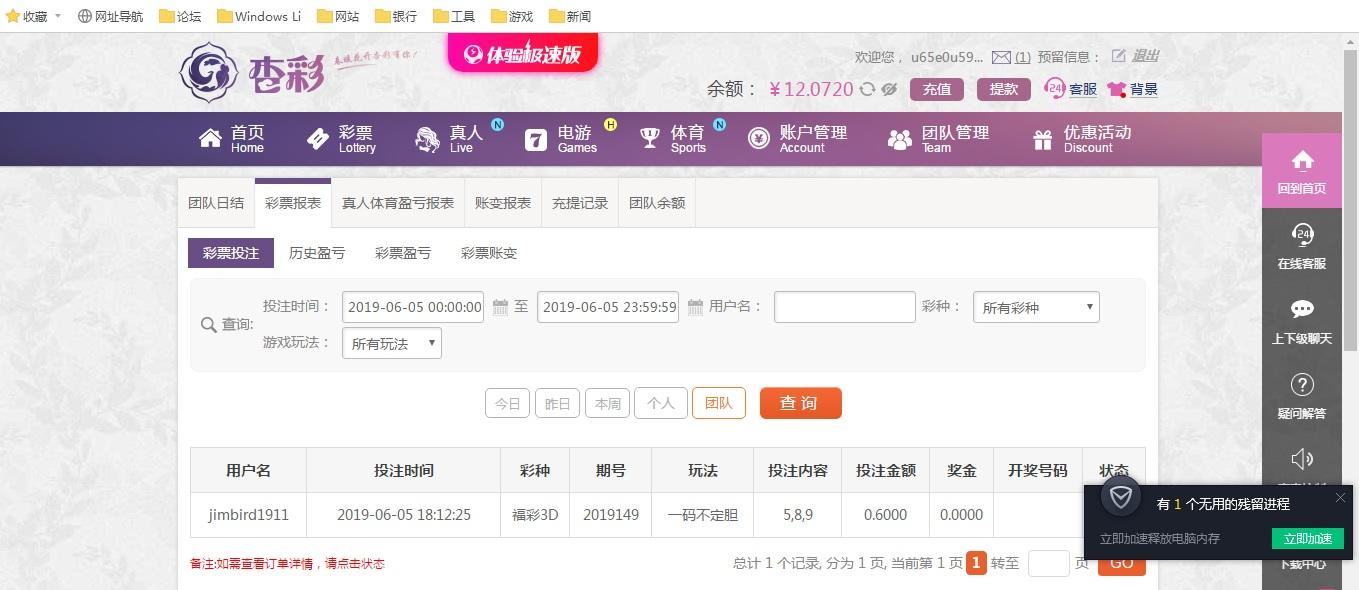Screen dimensions: 1359x590
Task: Select the 彩票账变 sub-tab
Action: (489, 253)
